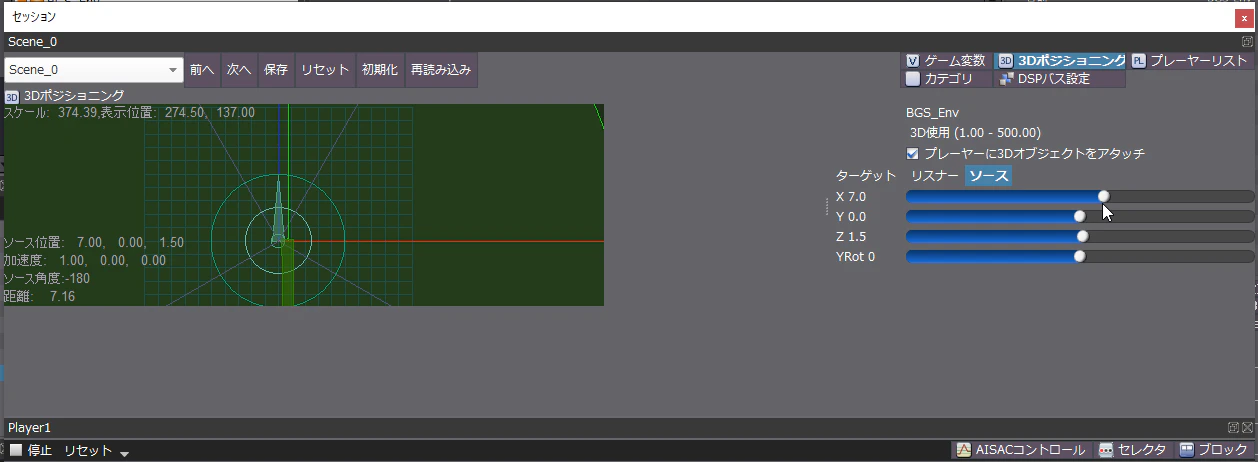Image resolution: width=1258 pixels, height=462 pixels.
Task: Click the Y 0.0 slider handle
Action: point(1079,216)
